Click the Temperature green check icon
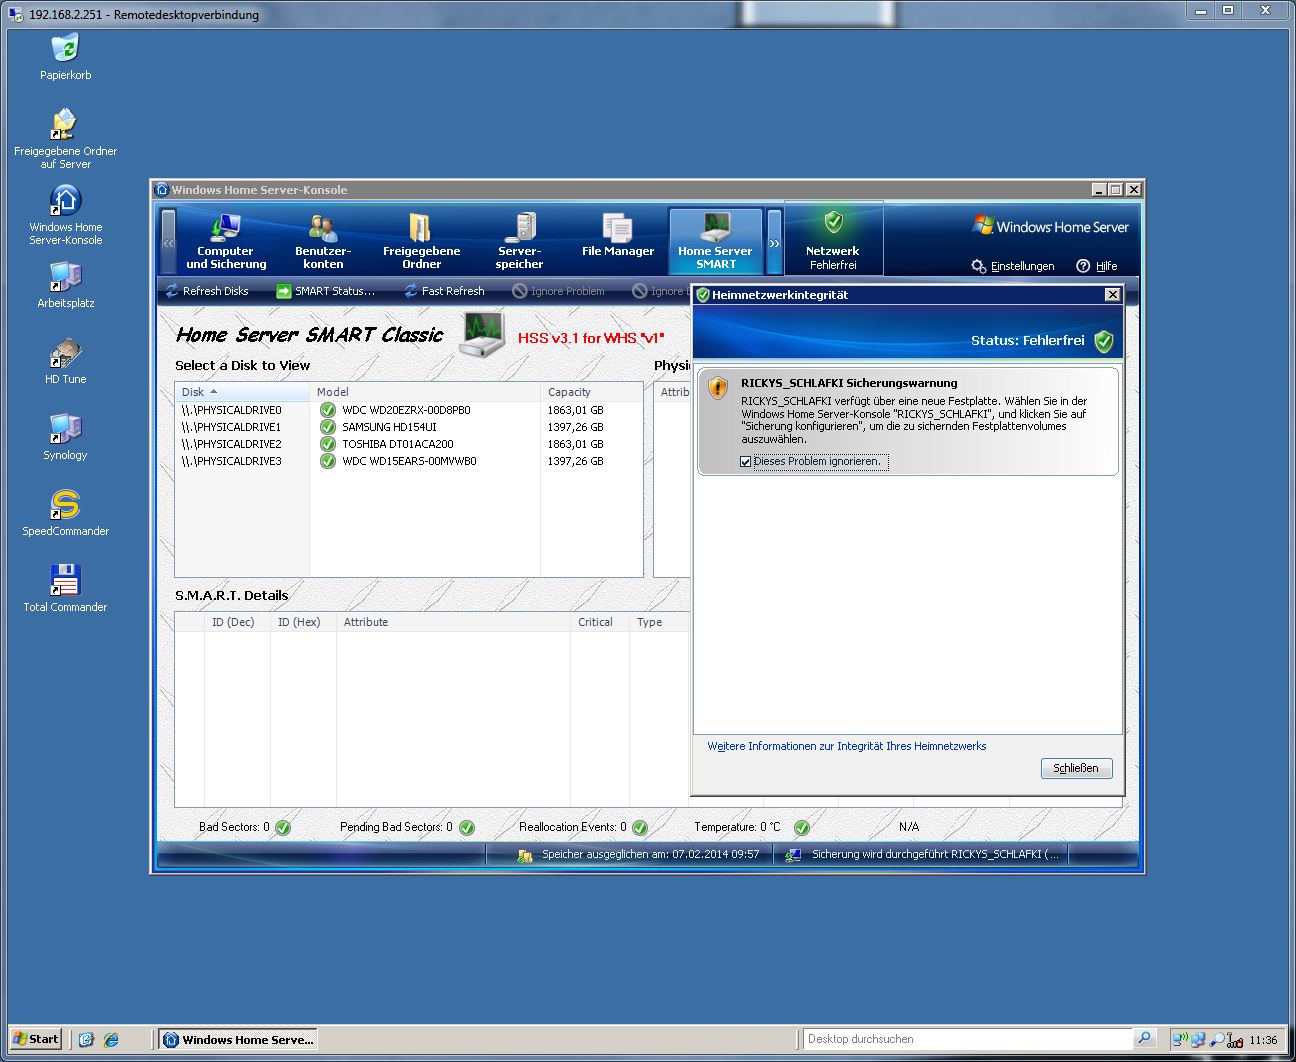The image size is (1296, 1062). (x=801, y=828)
